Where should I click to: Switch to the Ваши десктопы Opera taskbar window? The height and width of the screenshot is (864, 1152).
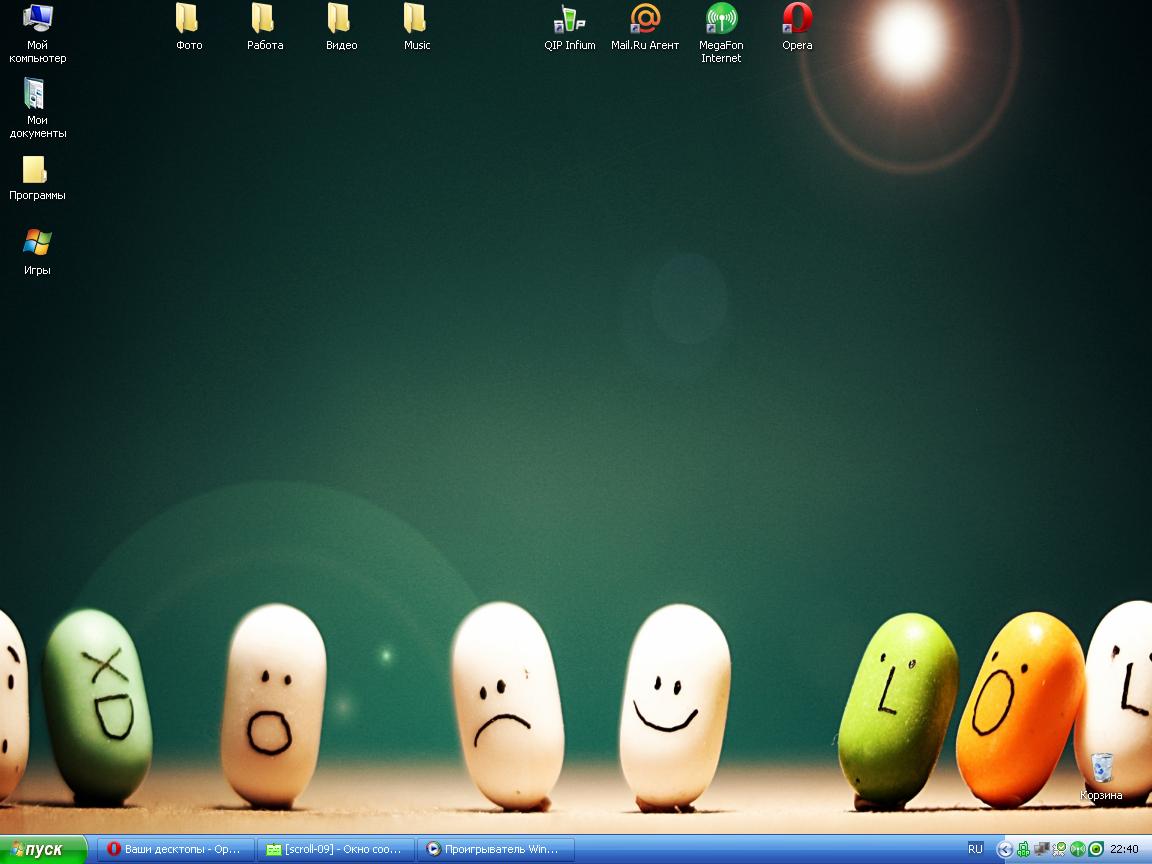tap(176, 850)
